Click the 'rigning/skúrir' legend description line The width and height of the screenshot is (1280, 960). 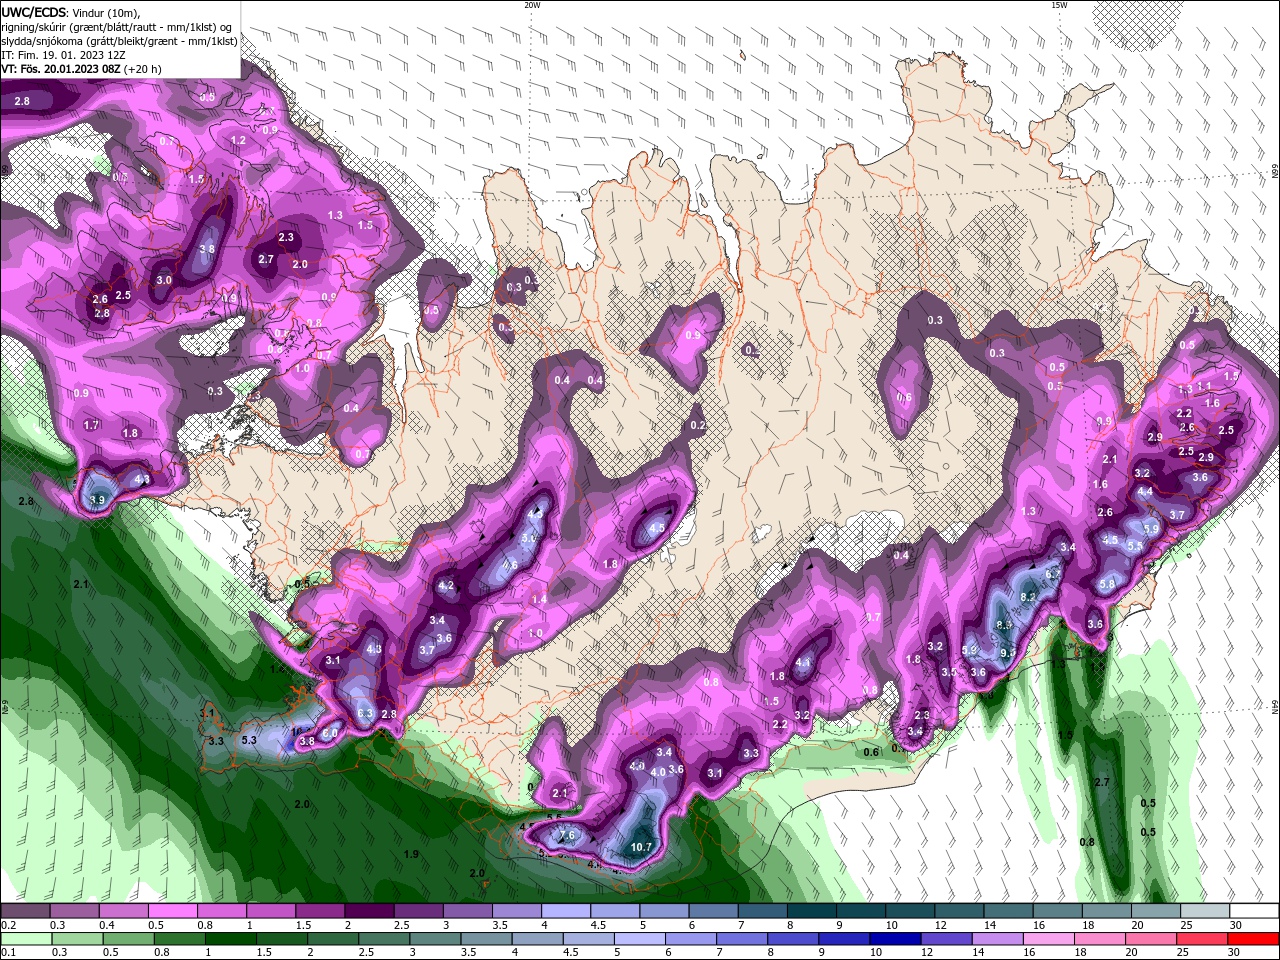tap(117, 27)
